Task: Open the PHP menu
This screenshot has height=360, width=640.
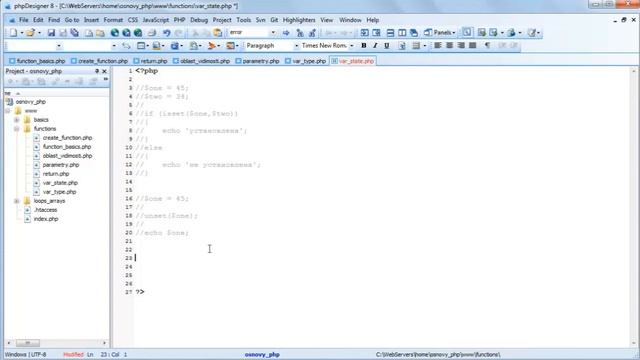Action: pyautogui.click(x=179, y=20)
